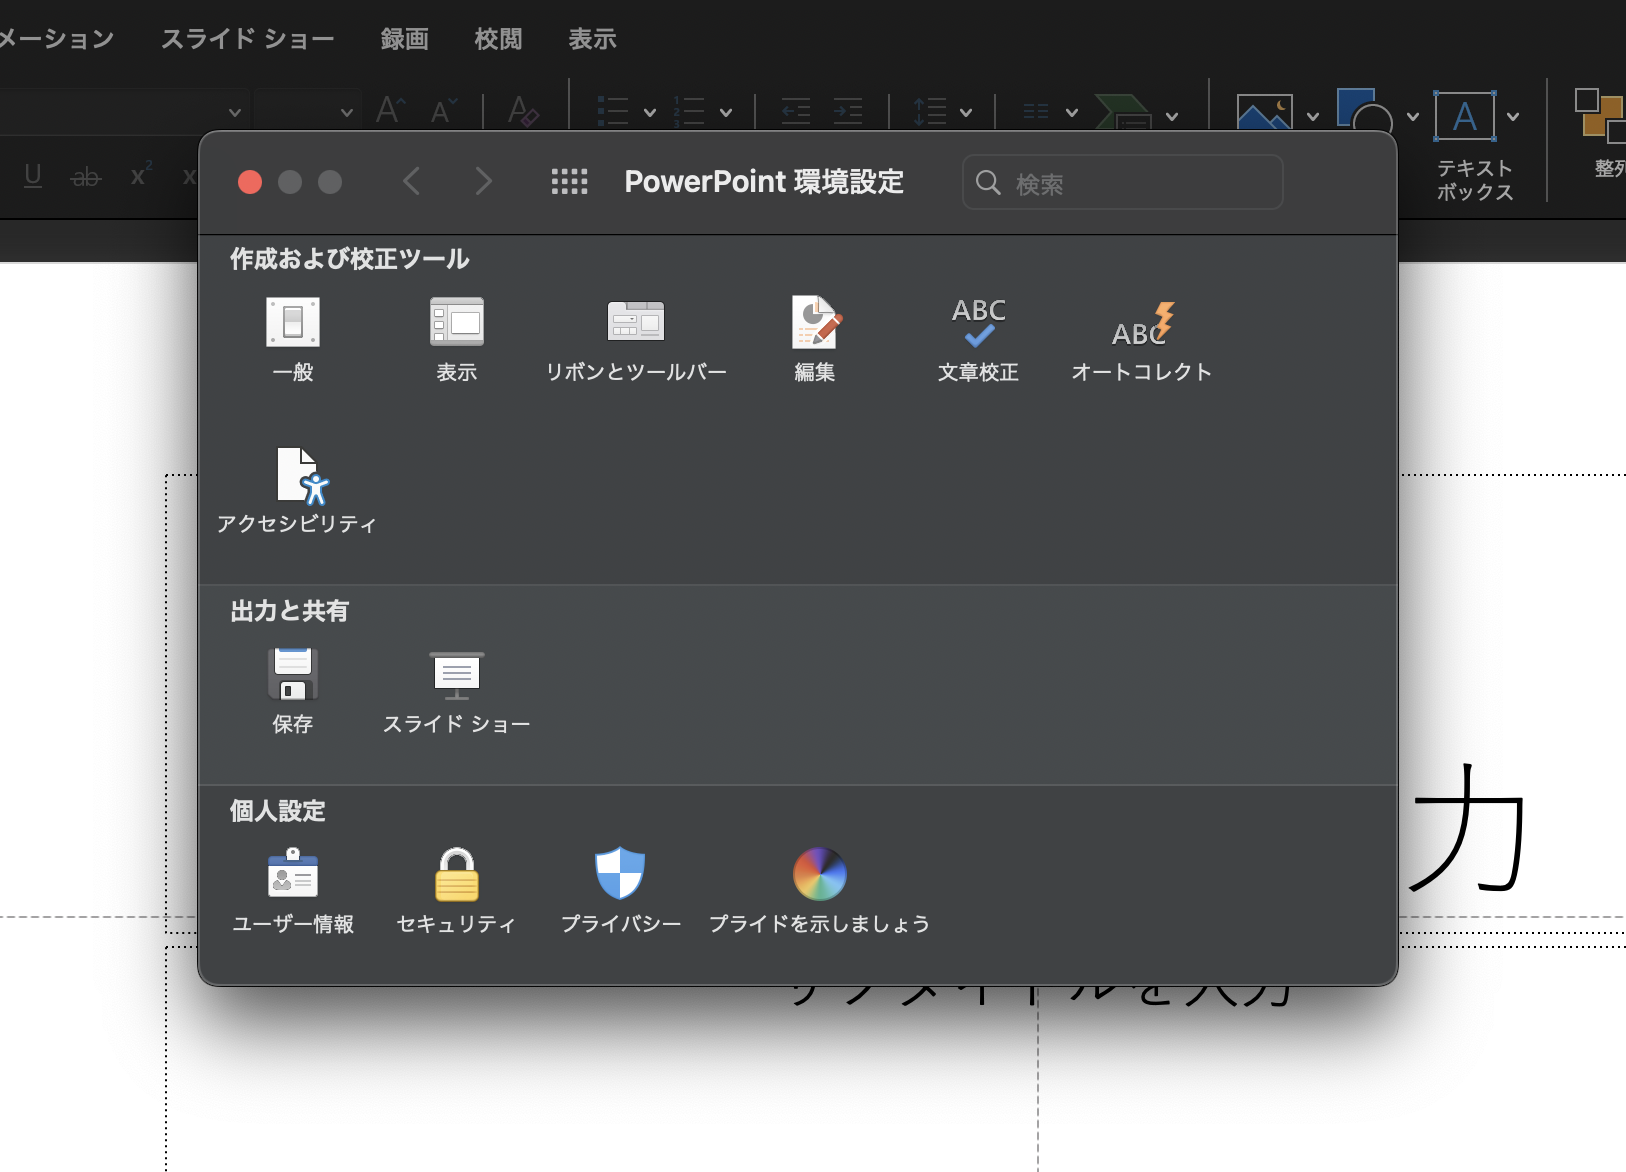Open プライバシー preferences
Screen dimensions: 1626x1172
tap(620, 890)
